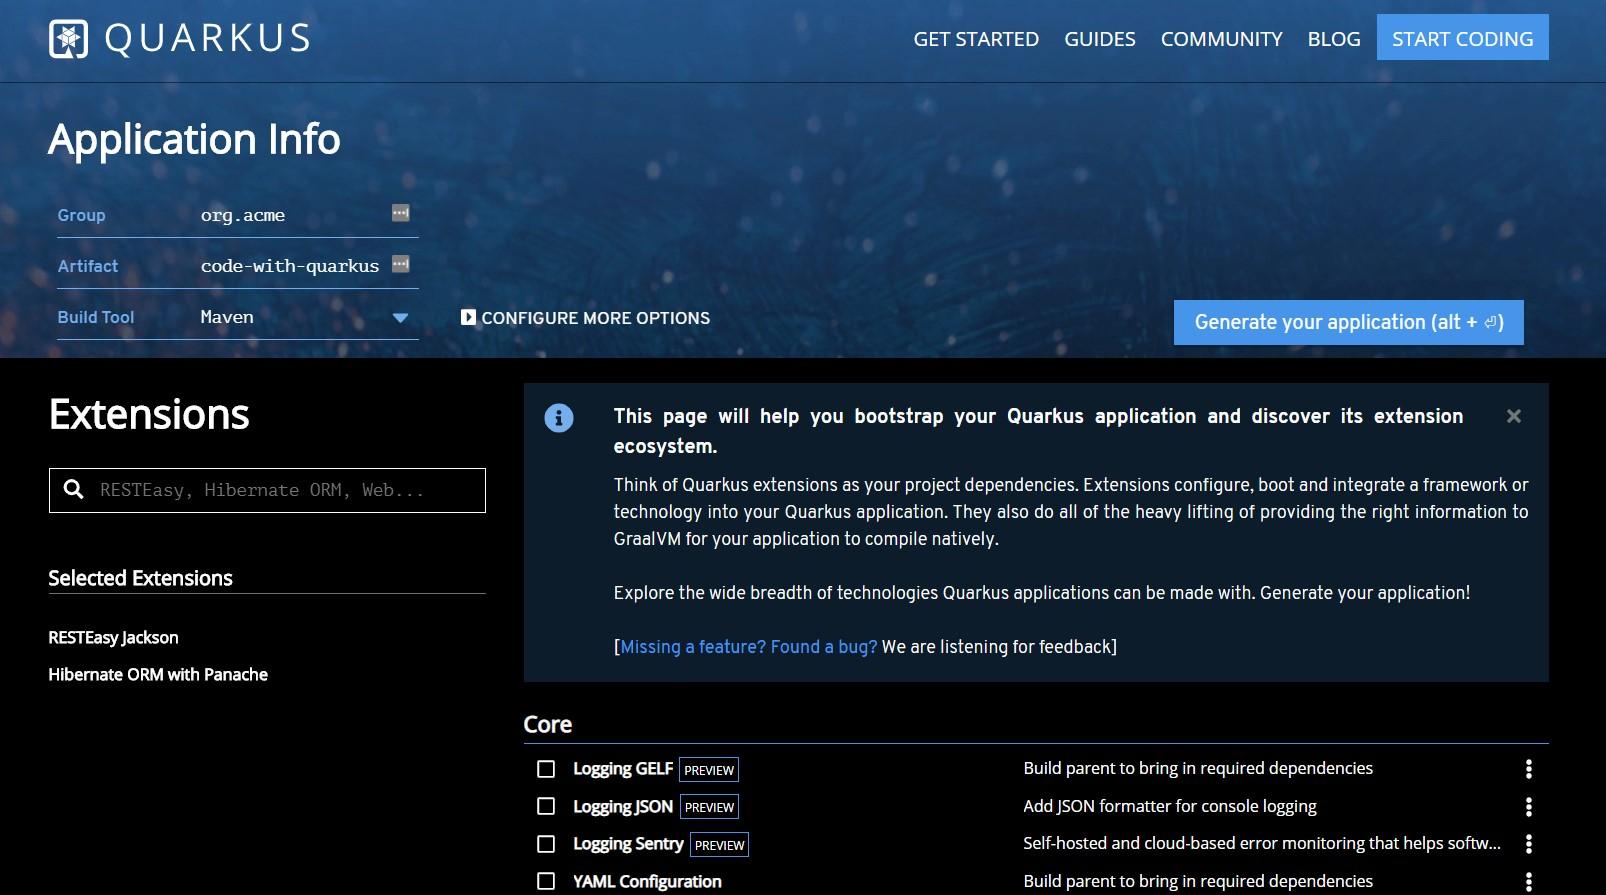Click the Artifact value code-with-quarkus field
Screen dimensions: 1606x895
(x=290, y=266)
